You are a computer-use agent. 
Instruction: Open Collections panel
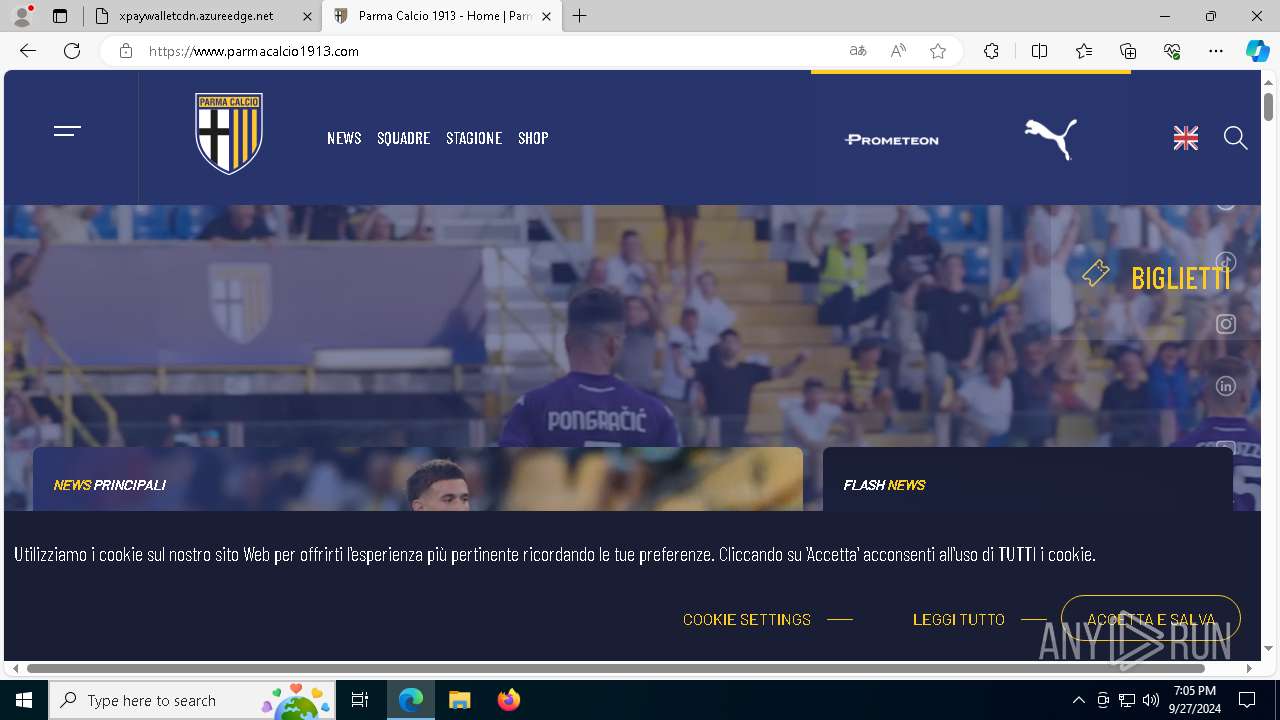coord(1128,51)
